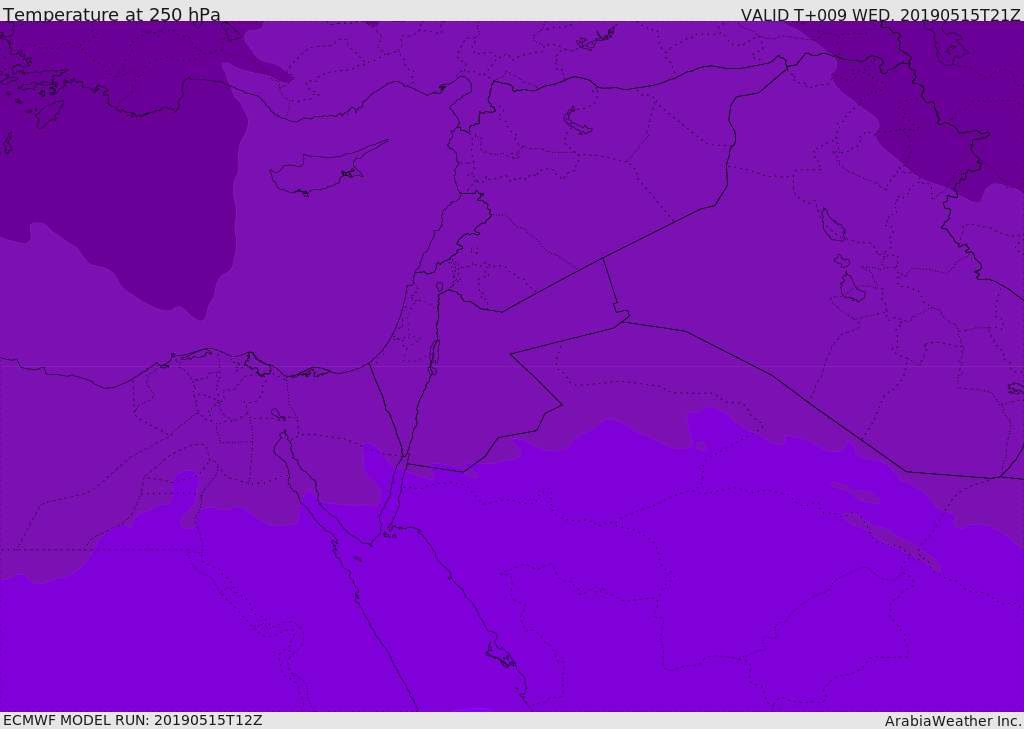Image resolution: width=1024 pixels, height=729 pixels.
Task: Click the 'ECMWF MODEL RUN: 20190515T12Z' label
Action: (133, 720)
